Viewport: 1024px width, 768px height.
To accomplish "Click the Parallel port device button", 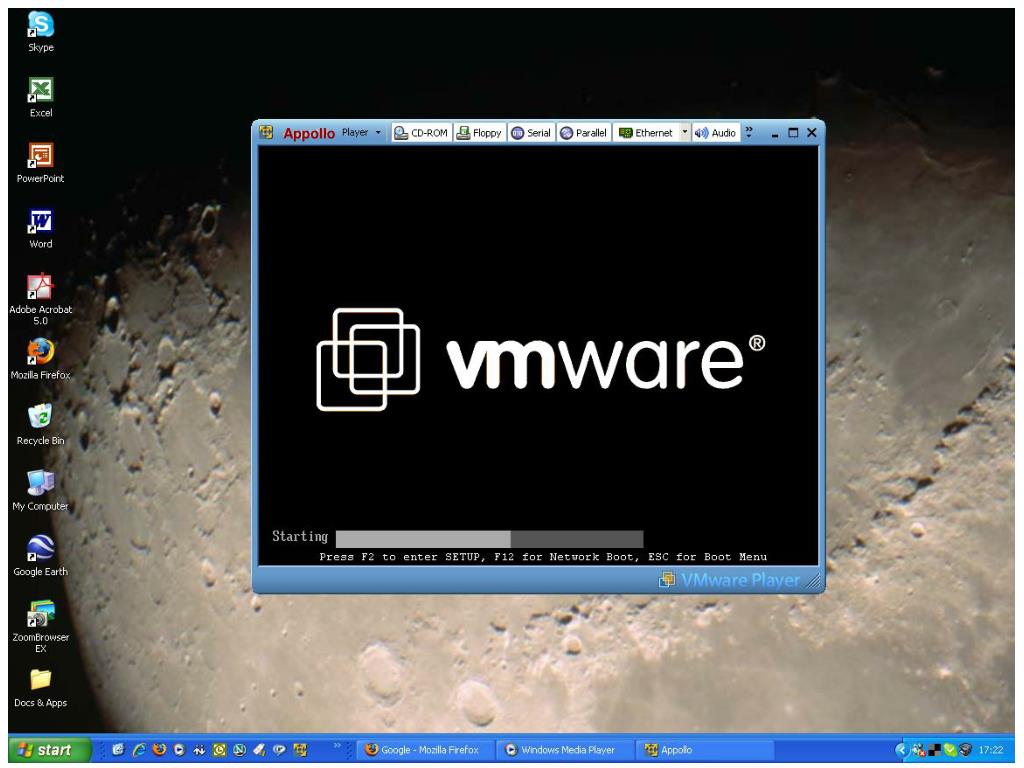I will (x=584, y=133).
